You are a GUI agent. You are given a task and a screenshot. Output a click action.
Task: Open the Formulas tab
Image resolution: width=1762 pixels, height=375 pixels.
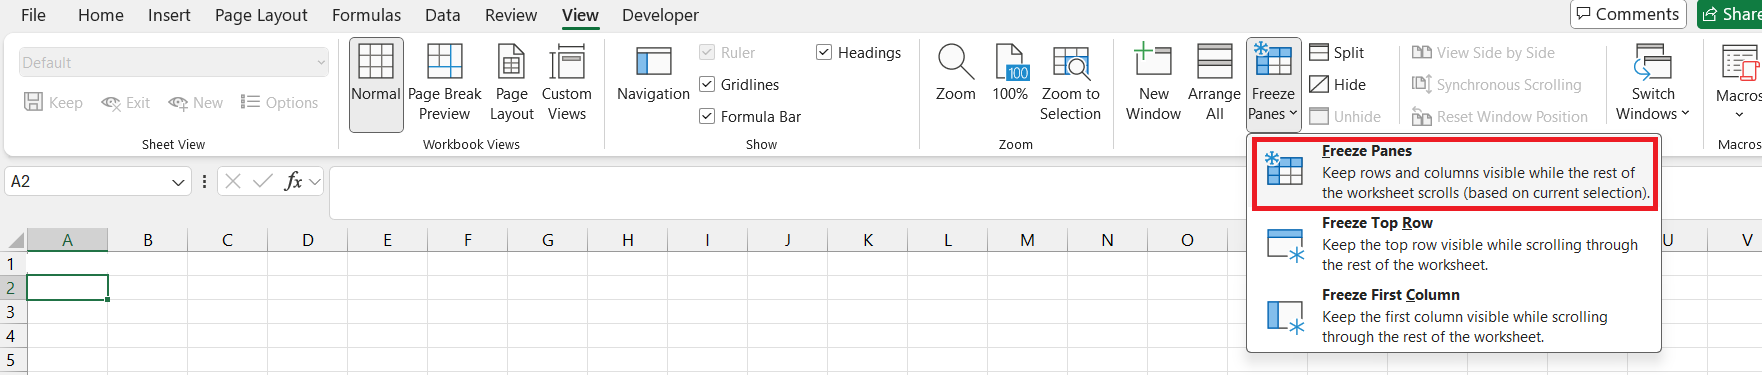366,15
